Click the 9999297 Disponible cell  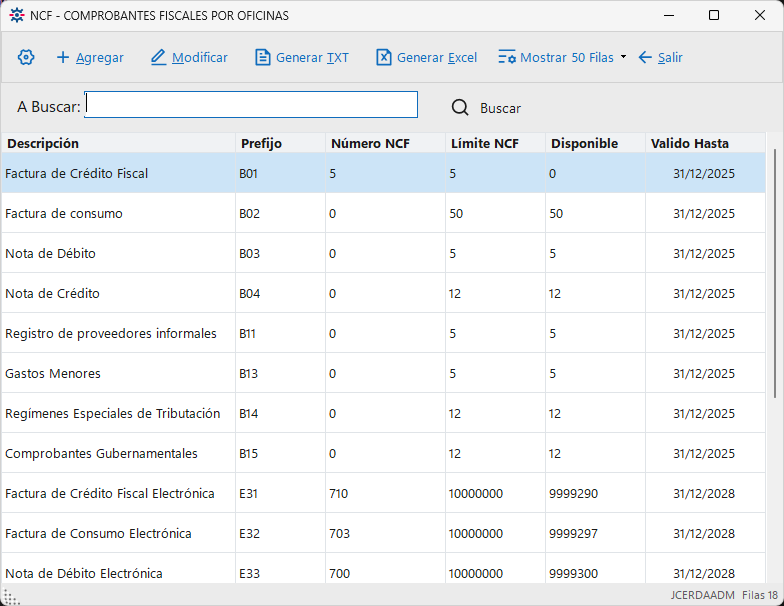596,533
